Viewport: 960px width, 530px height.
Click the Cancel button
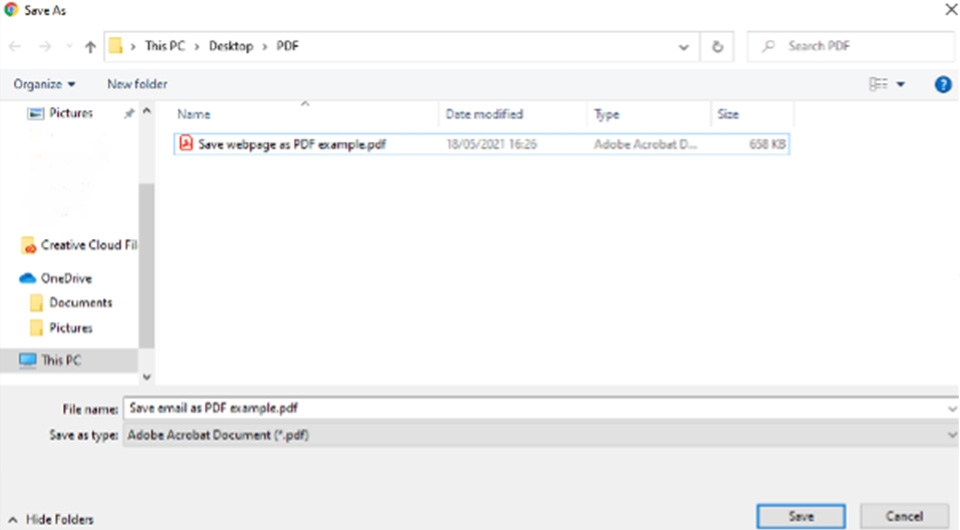pos(904,517)
